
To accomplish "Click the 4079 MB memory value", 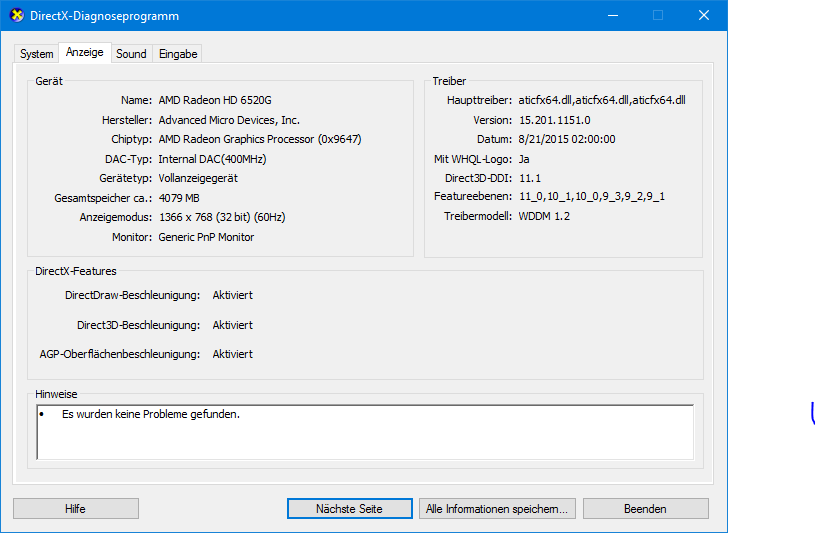I will [x=179, y=198].
